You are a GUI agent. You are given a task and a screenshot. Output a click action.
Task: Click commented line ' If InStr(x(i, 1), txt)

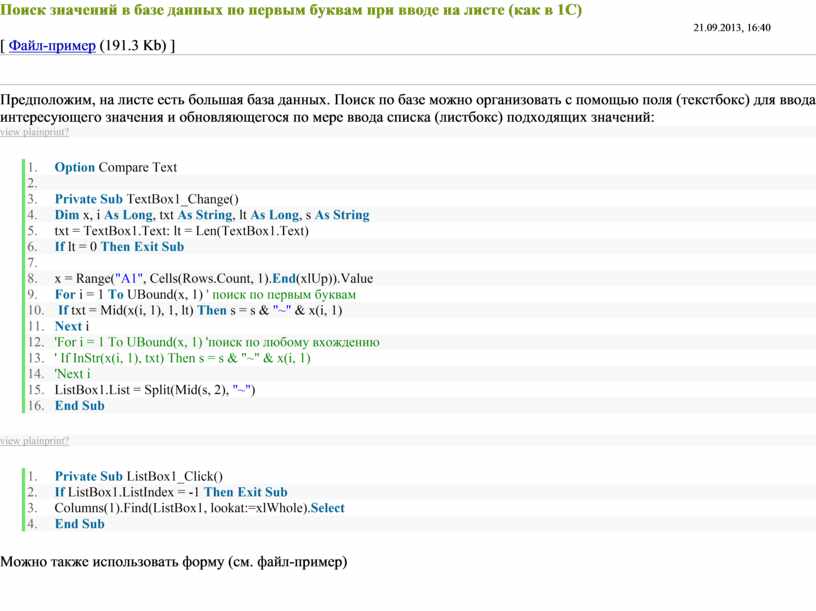pos(183,358)
